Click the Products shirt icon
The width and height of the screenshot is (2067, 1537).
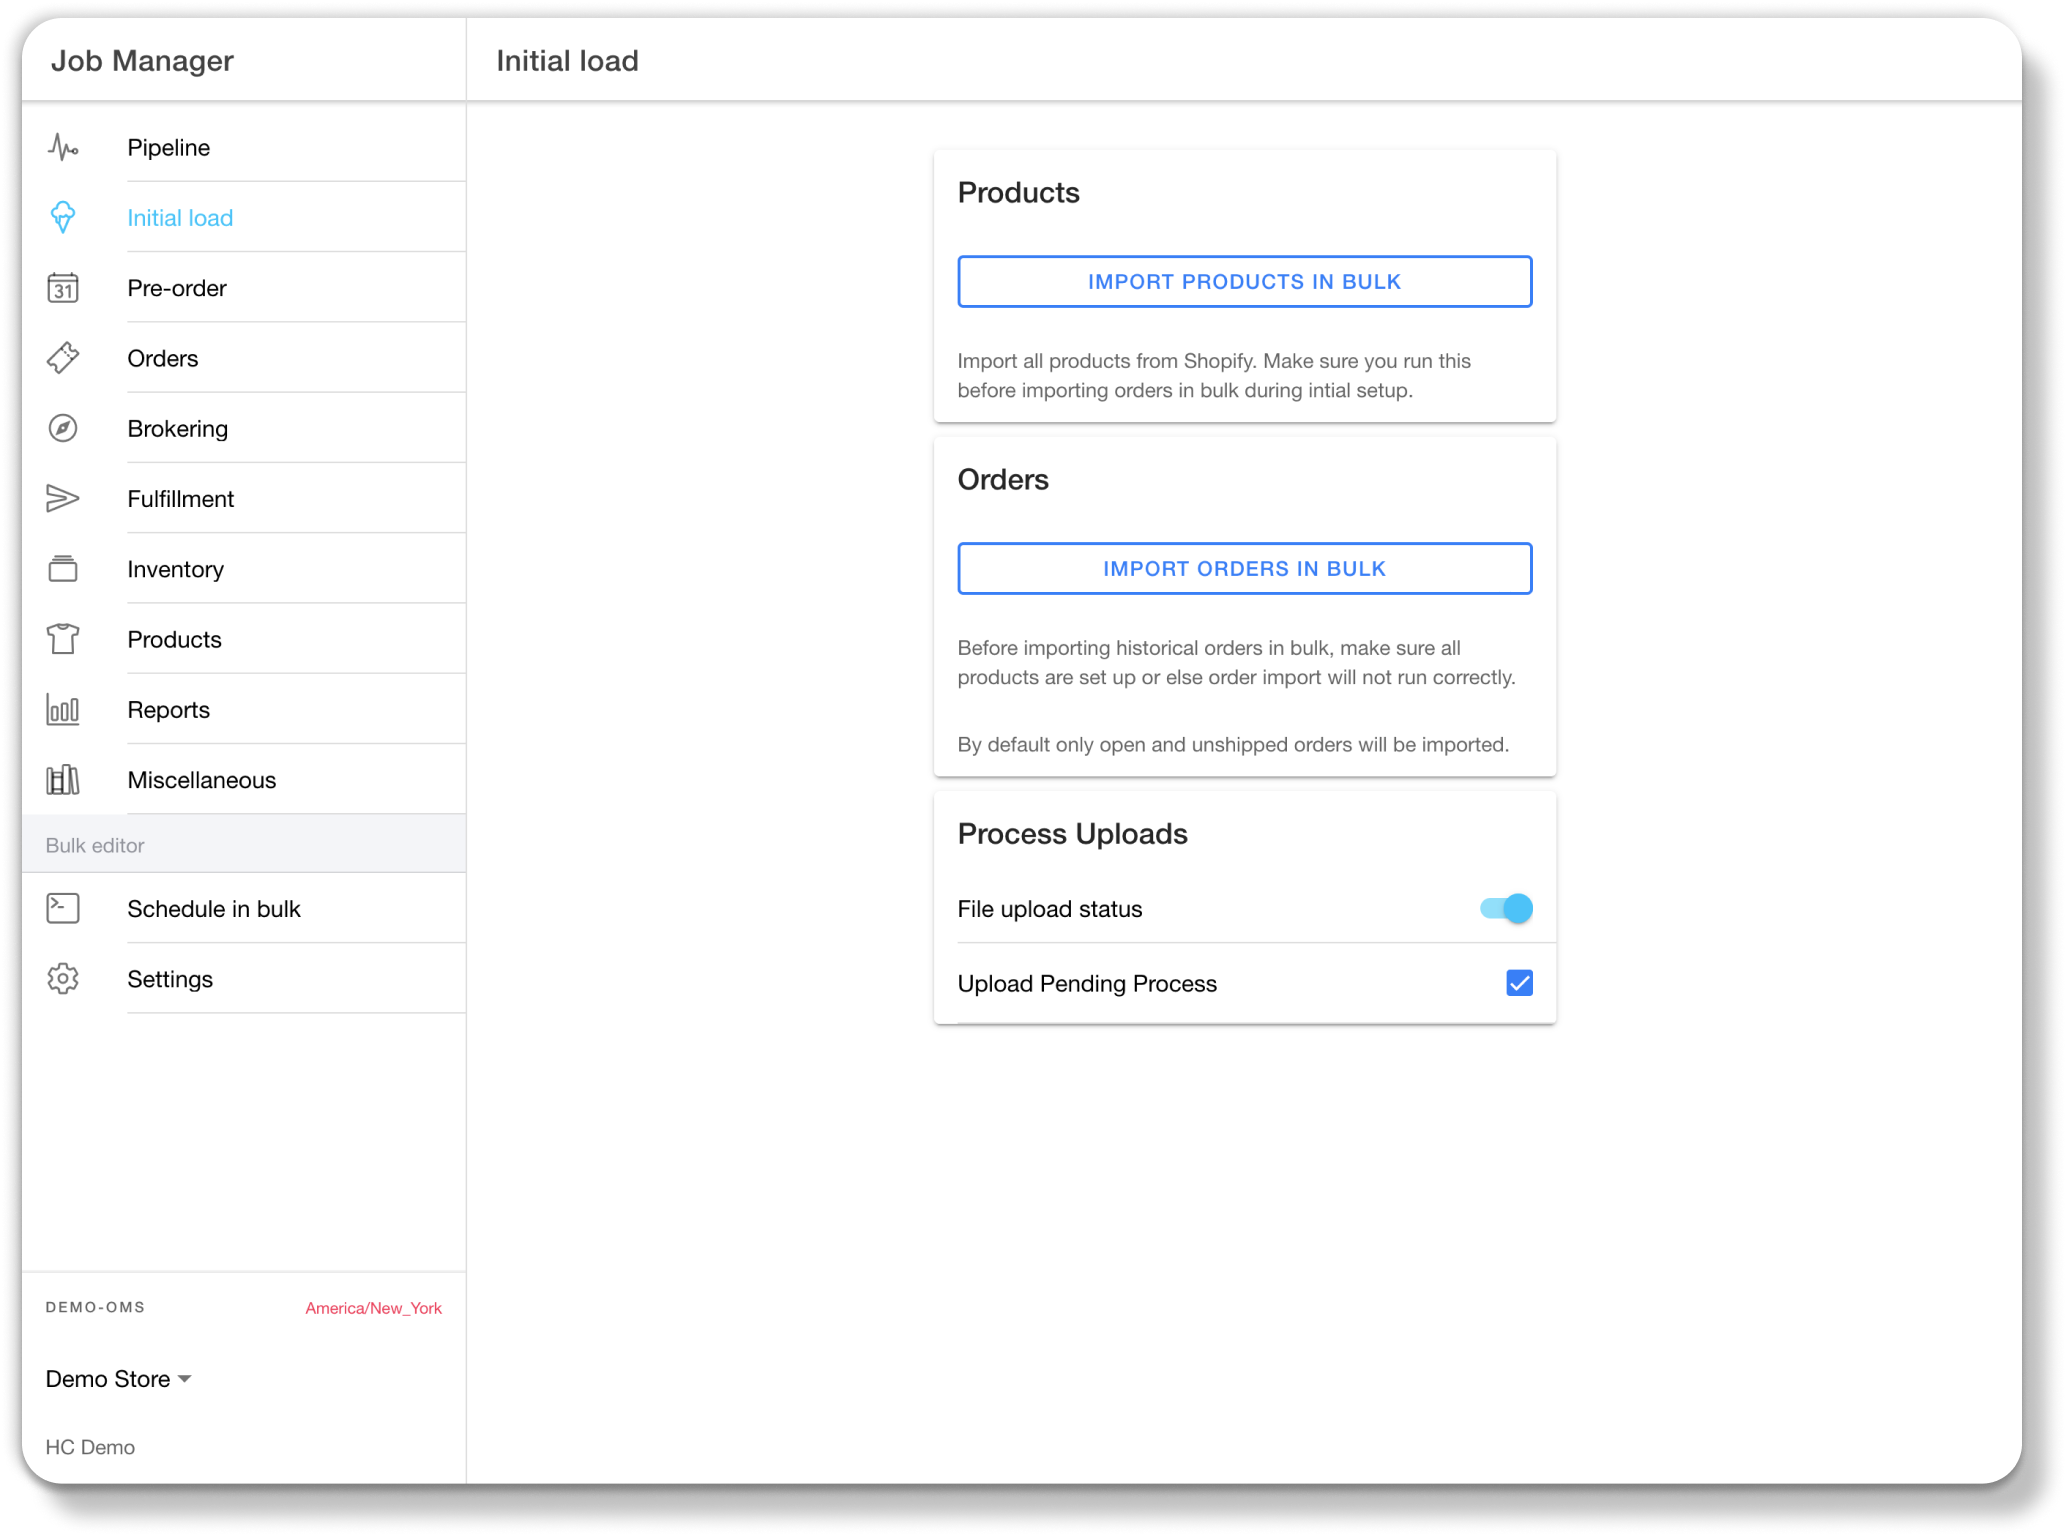coord(63,639)
